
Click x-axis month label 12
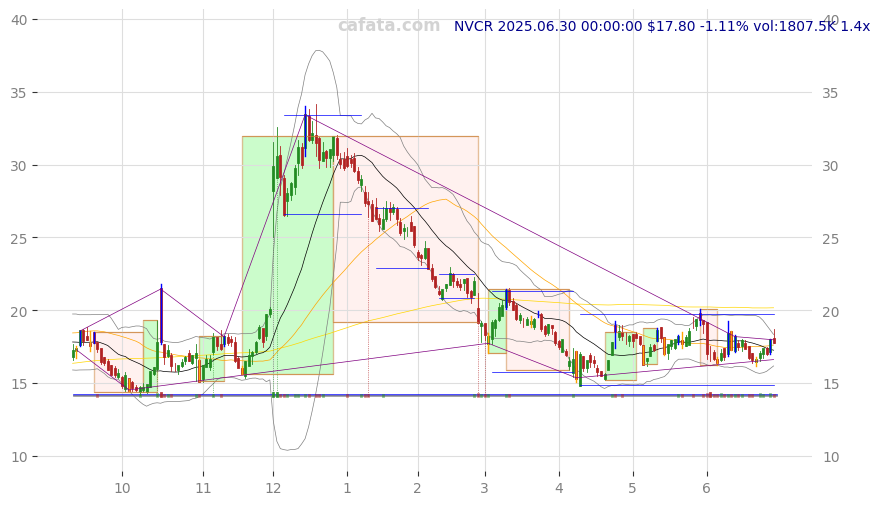coord(273,488)
